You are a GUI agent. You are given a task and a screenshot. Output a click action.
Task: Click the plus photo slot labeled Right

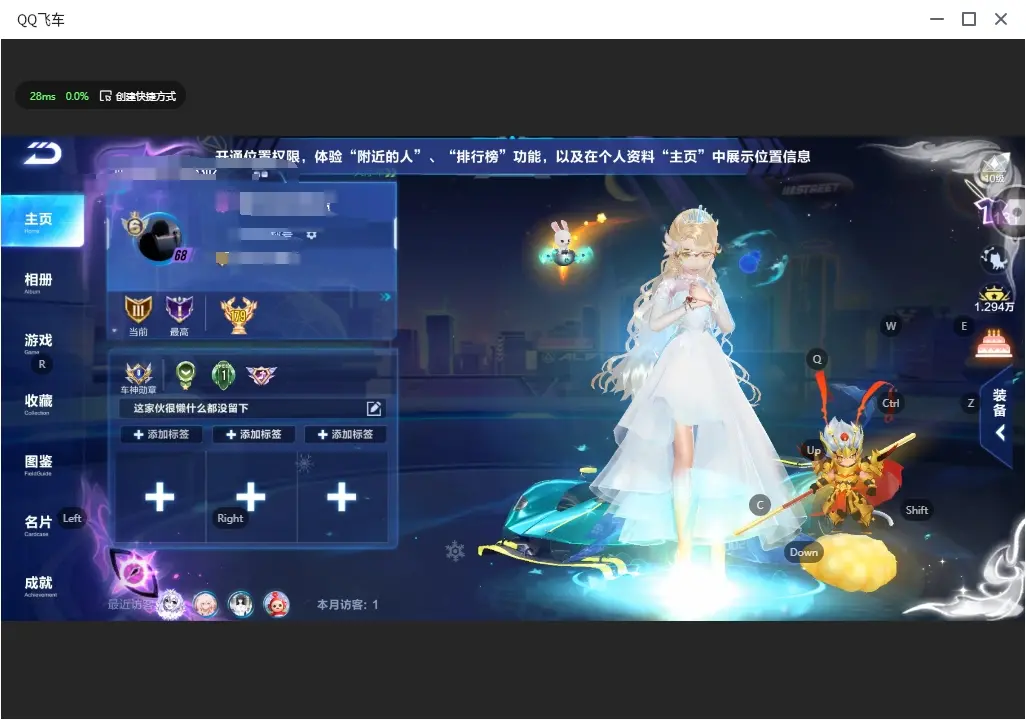click(x=251, y=497)
